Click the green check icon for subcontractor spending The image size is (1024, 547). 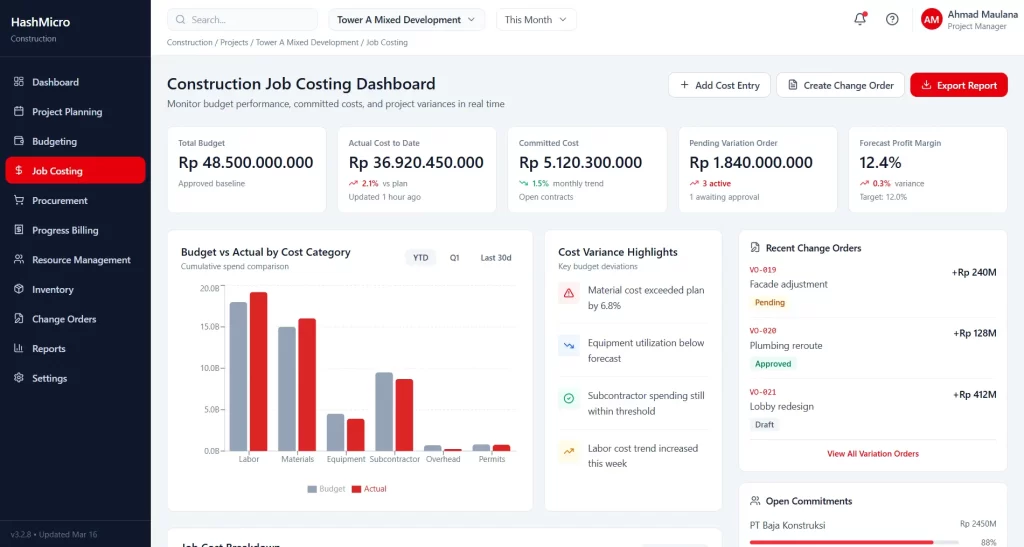pos(569,398)
